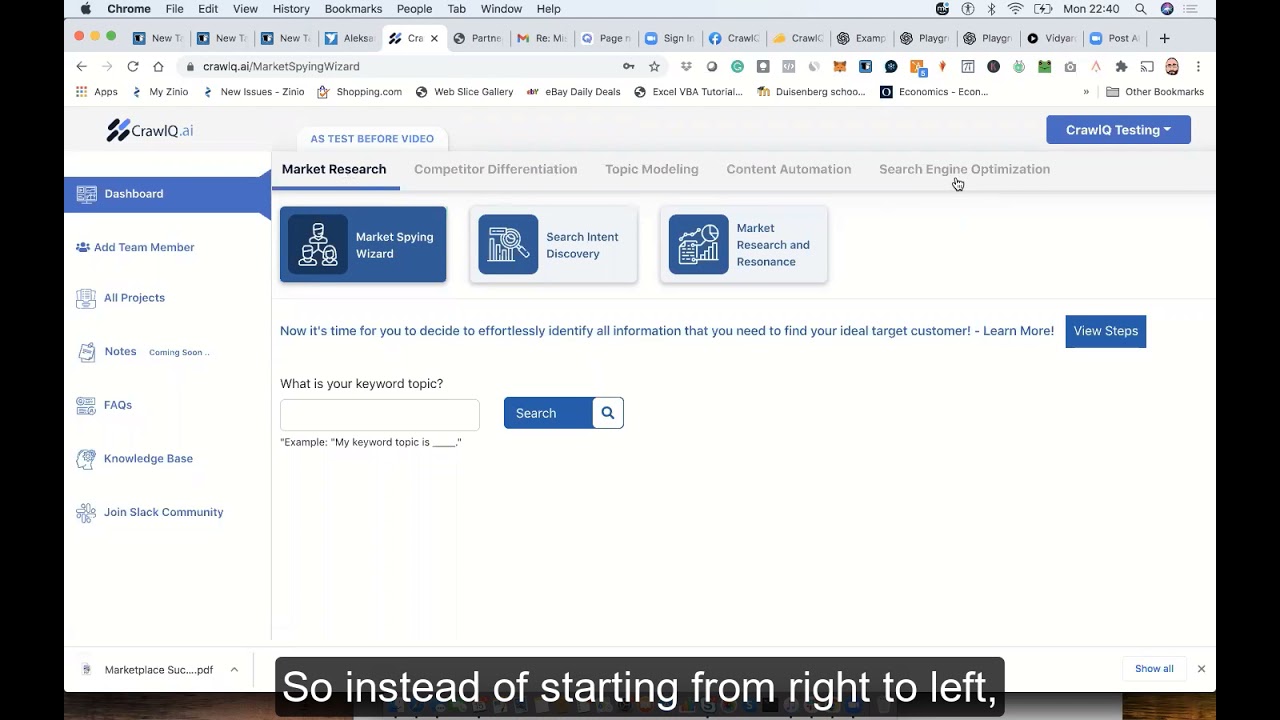This screenshot has height=720, width=1280.
Task: Go back to the previous page
Action: click(81, 66)
